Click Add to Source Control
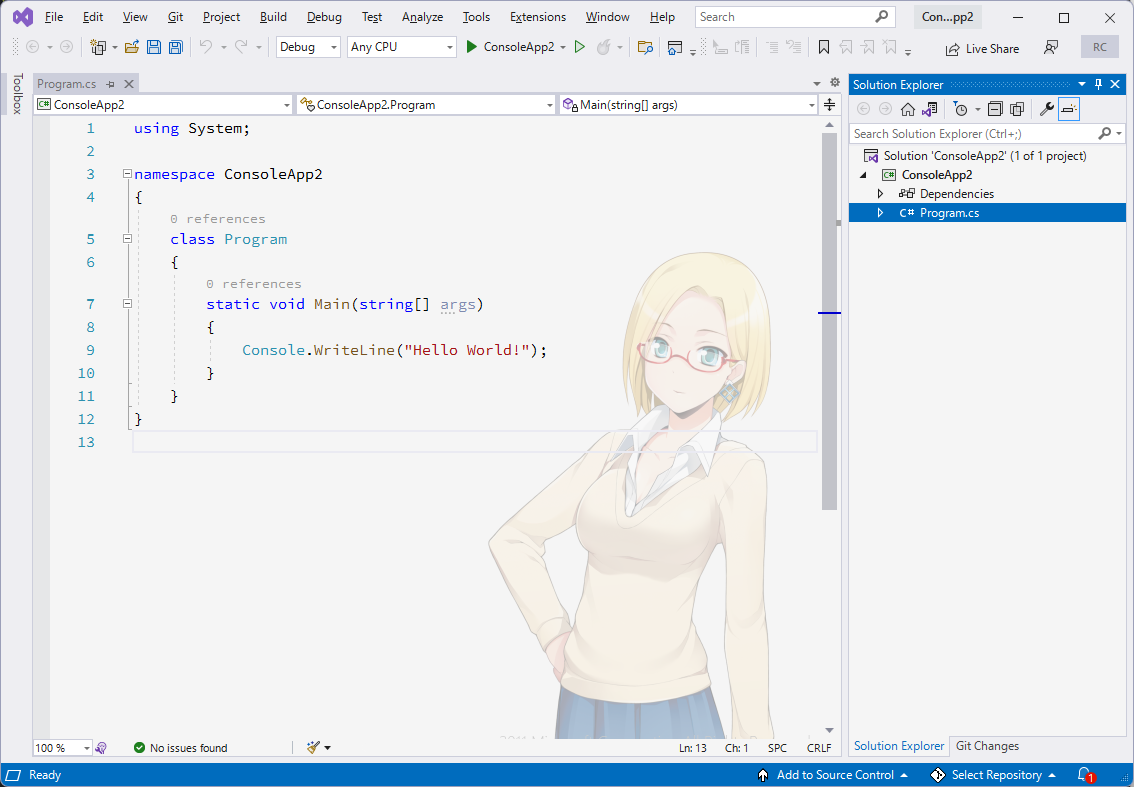Screen dimensions: 1134x787 832,775
